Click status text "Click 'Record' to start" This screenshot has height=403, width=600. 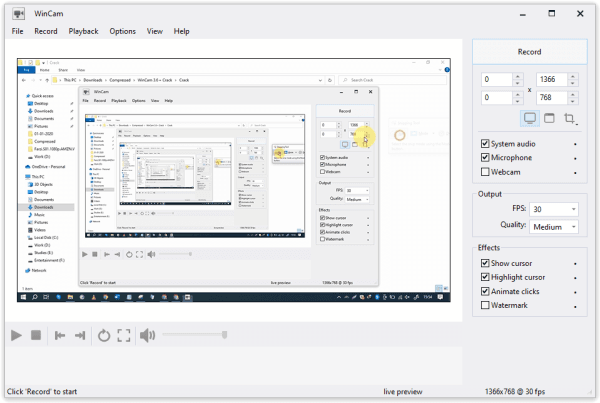pos(42,392)
